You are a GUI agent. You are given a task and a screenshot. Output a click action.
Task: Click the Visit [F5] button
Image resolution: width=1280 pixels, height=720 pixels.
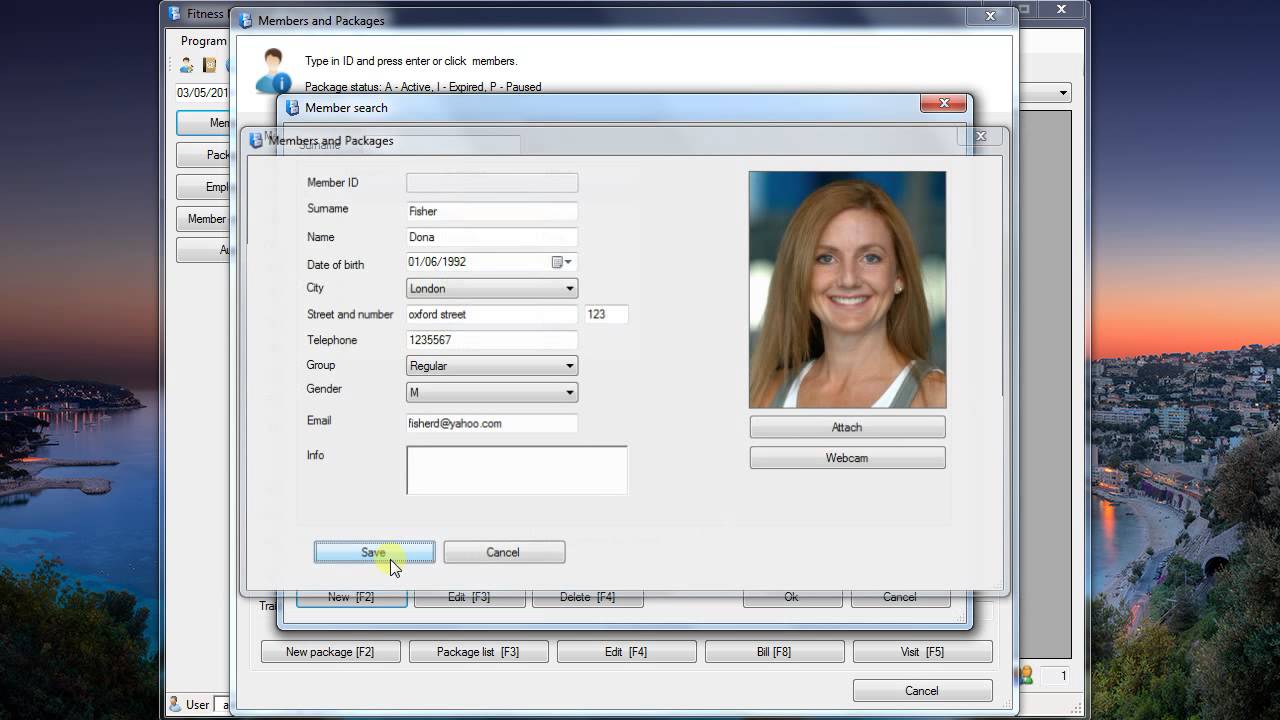[922, 652]
